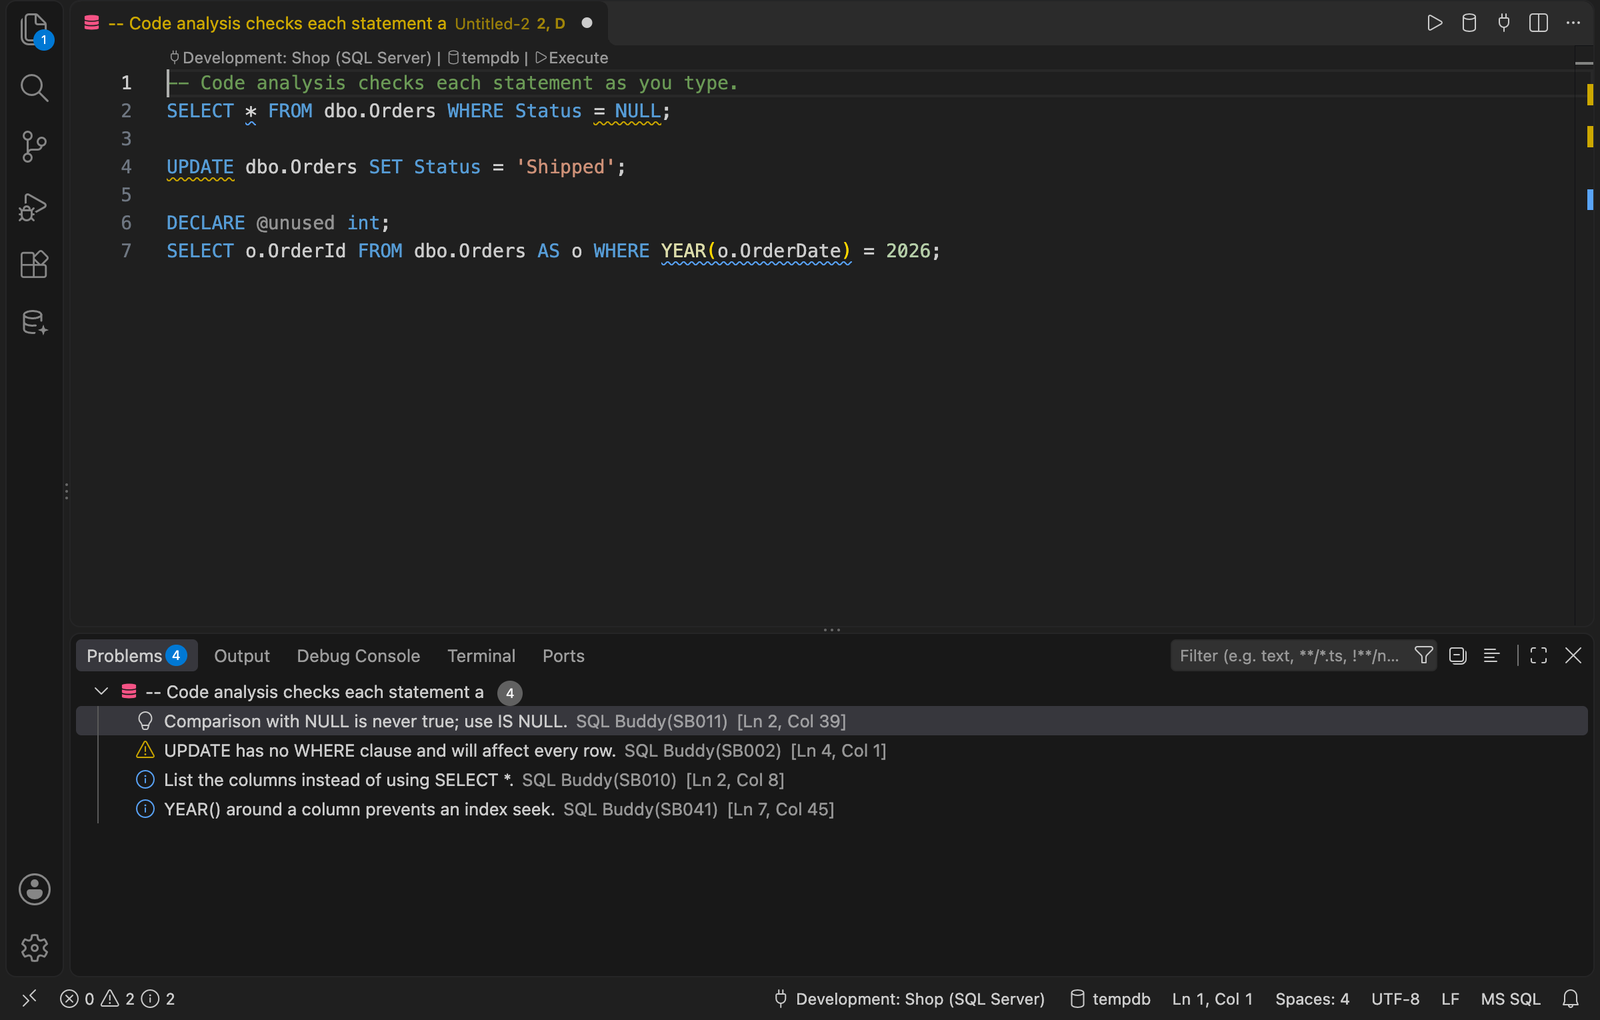This screenshot has height=1020, width=1600.
Task: Change end of line sequence LF
Action: pyautogui.click(x=1450, y=999)
